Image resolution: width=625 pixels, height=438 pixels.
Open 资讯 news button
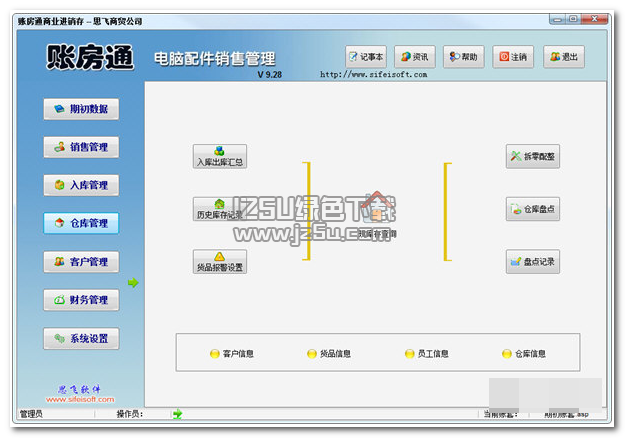click(x=415, y=57)
